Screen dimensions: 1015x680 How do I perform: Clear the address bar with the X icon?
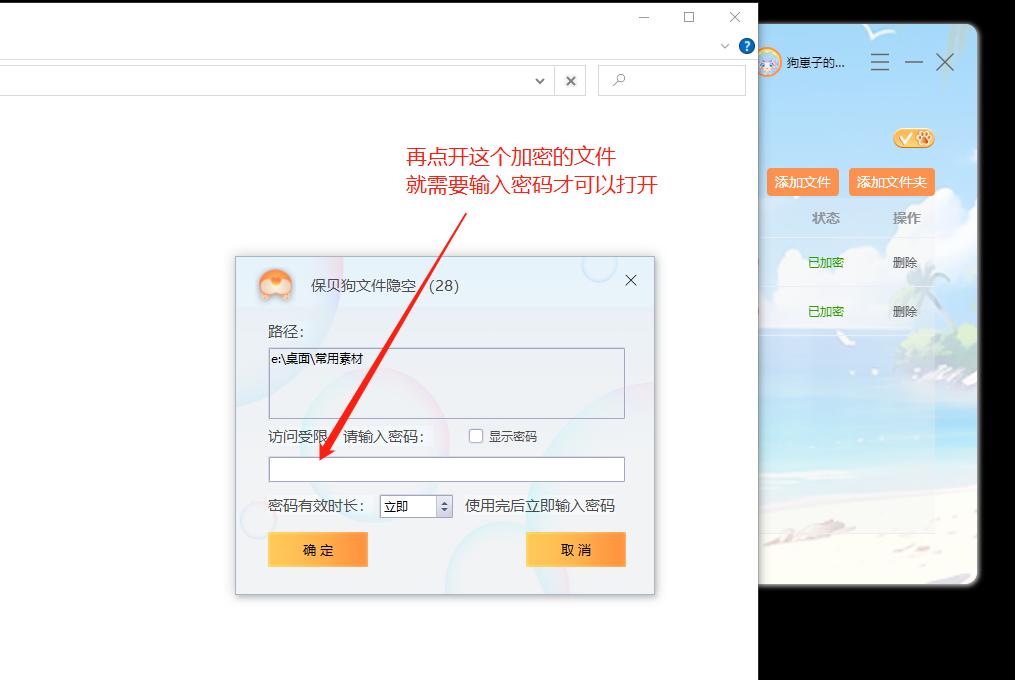click(x=570, y=80)
